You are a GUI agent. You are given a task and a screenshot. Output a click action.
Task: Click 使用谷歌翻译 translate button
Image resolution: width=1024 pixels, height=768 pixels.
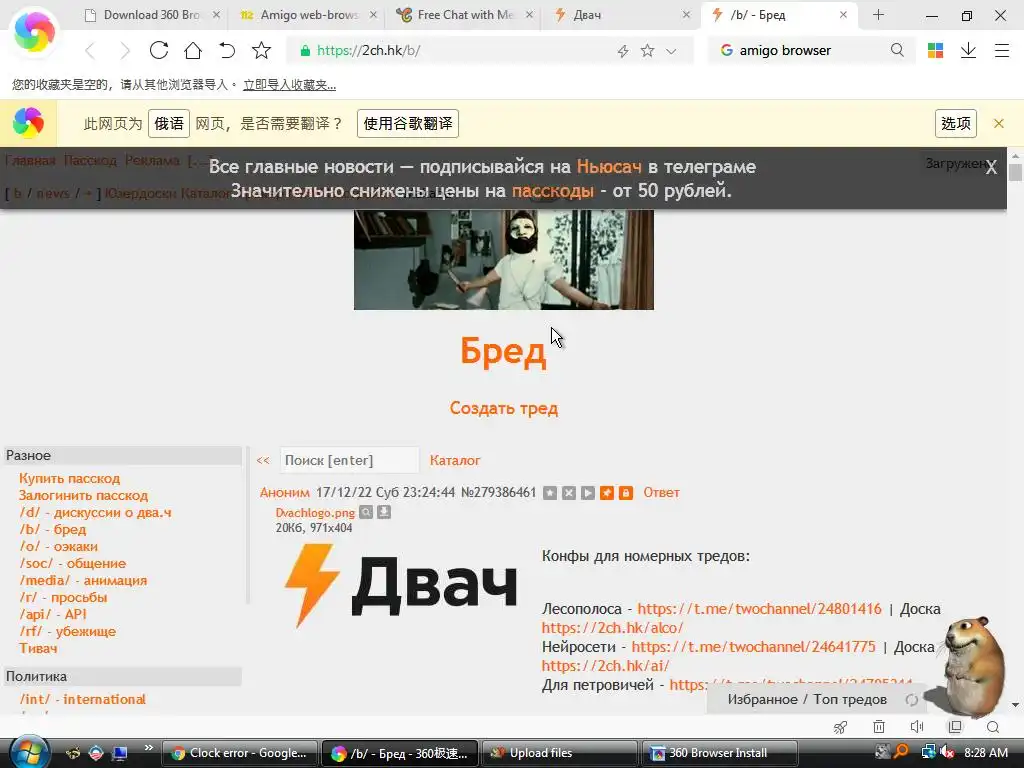point(408,123)
